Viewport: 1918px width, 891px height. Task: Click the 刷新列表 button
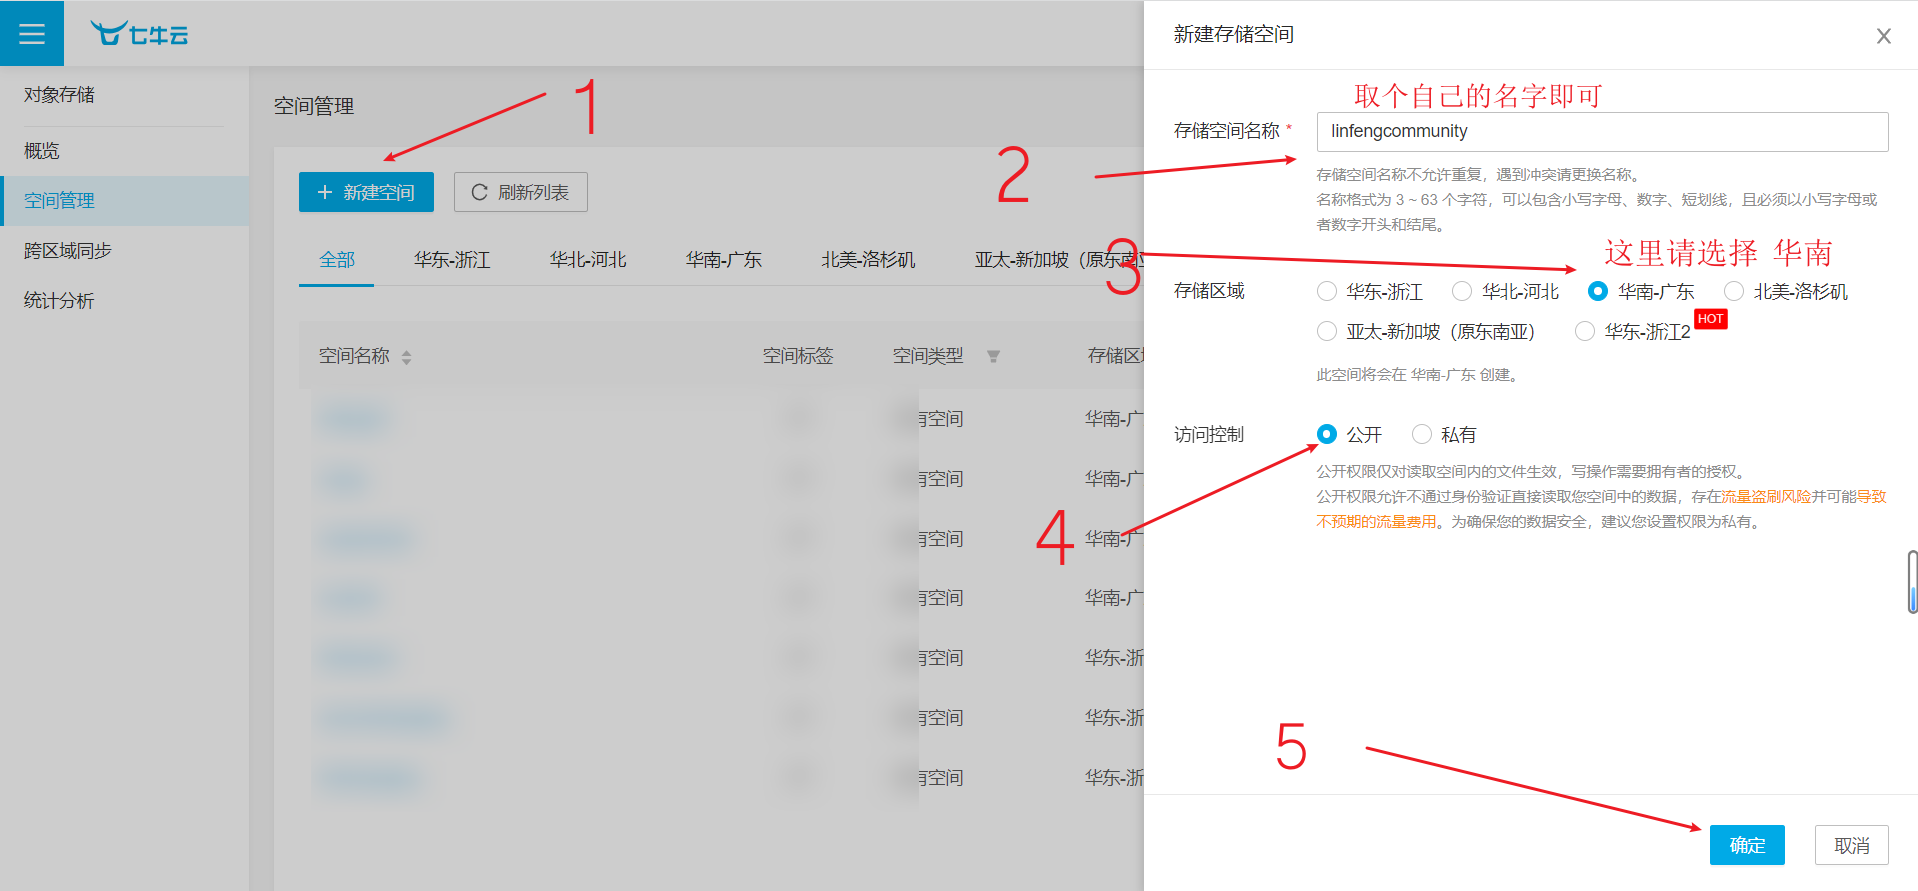[x=521, y=192]
